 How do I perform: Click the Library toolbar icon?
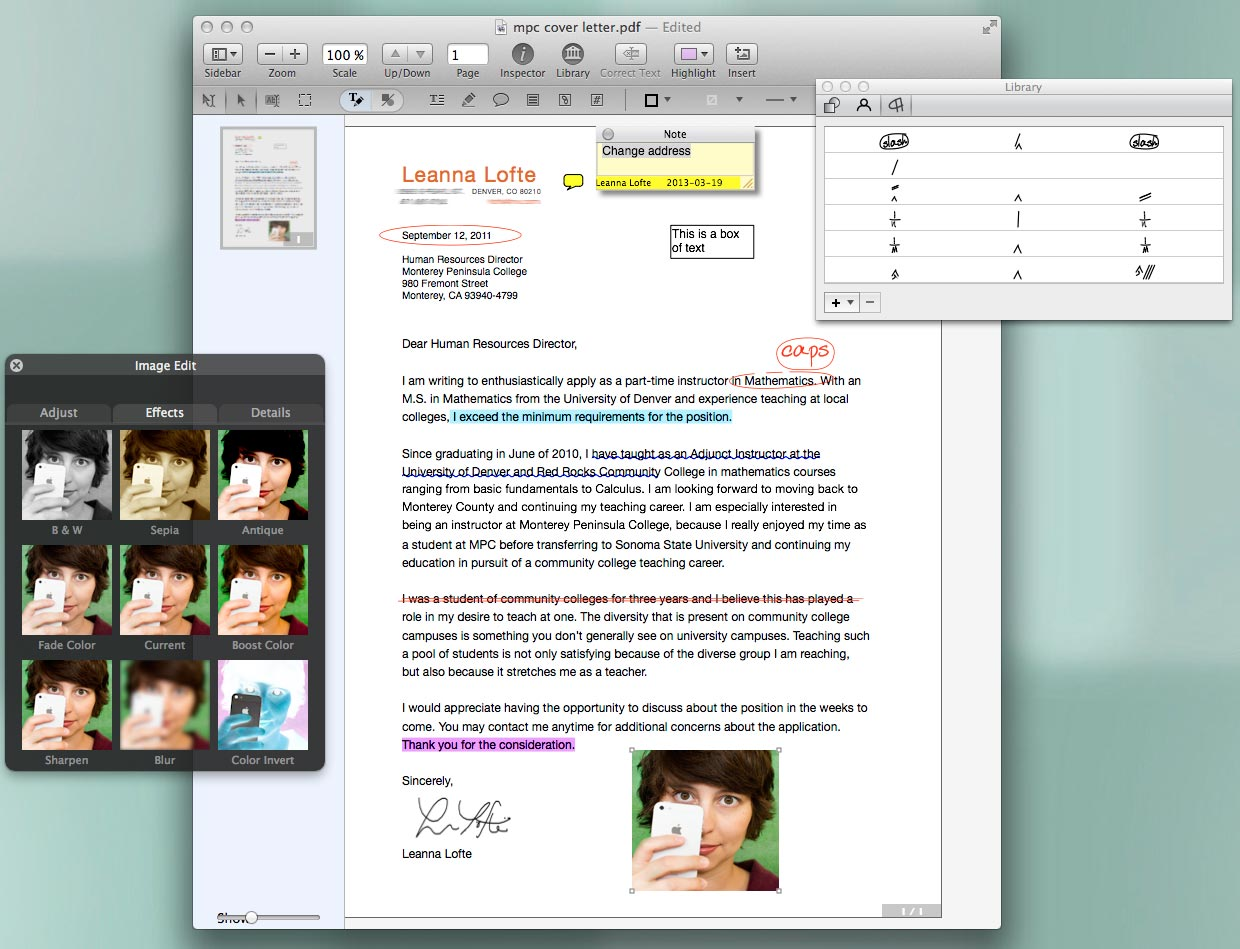(573, 54)
